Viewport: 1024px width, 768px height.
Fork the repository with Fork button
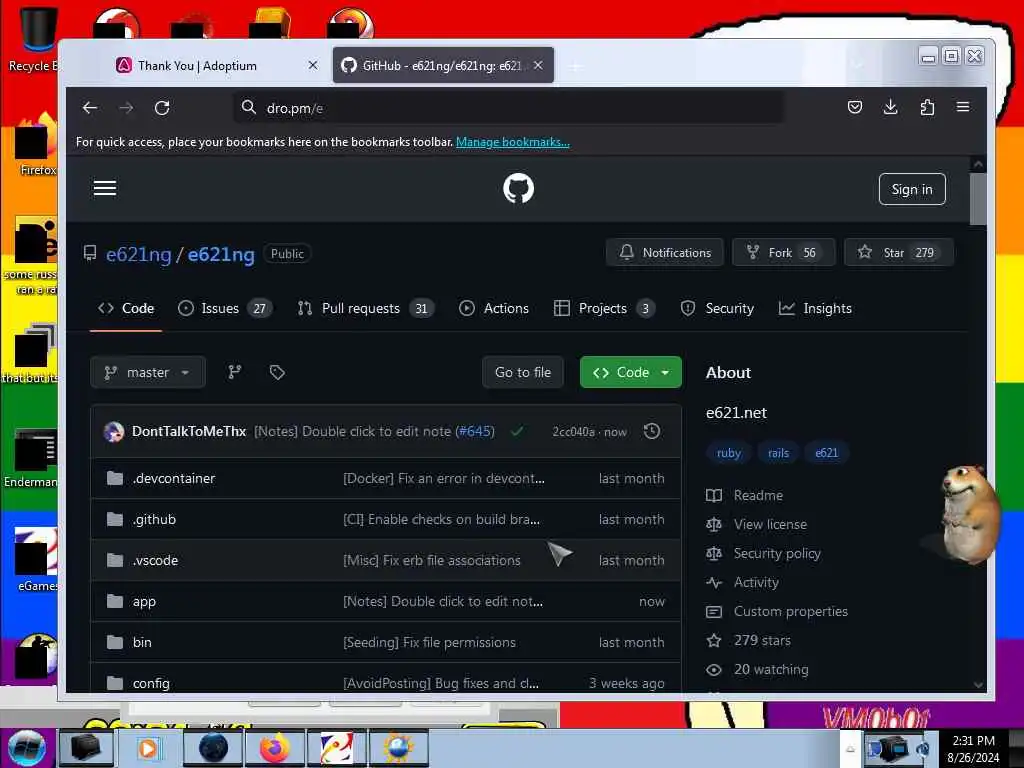point(784,253)
